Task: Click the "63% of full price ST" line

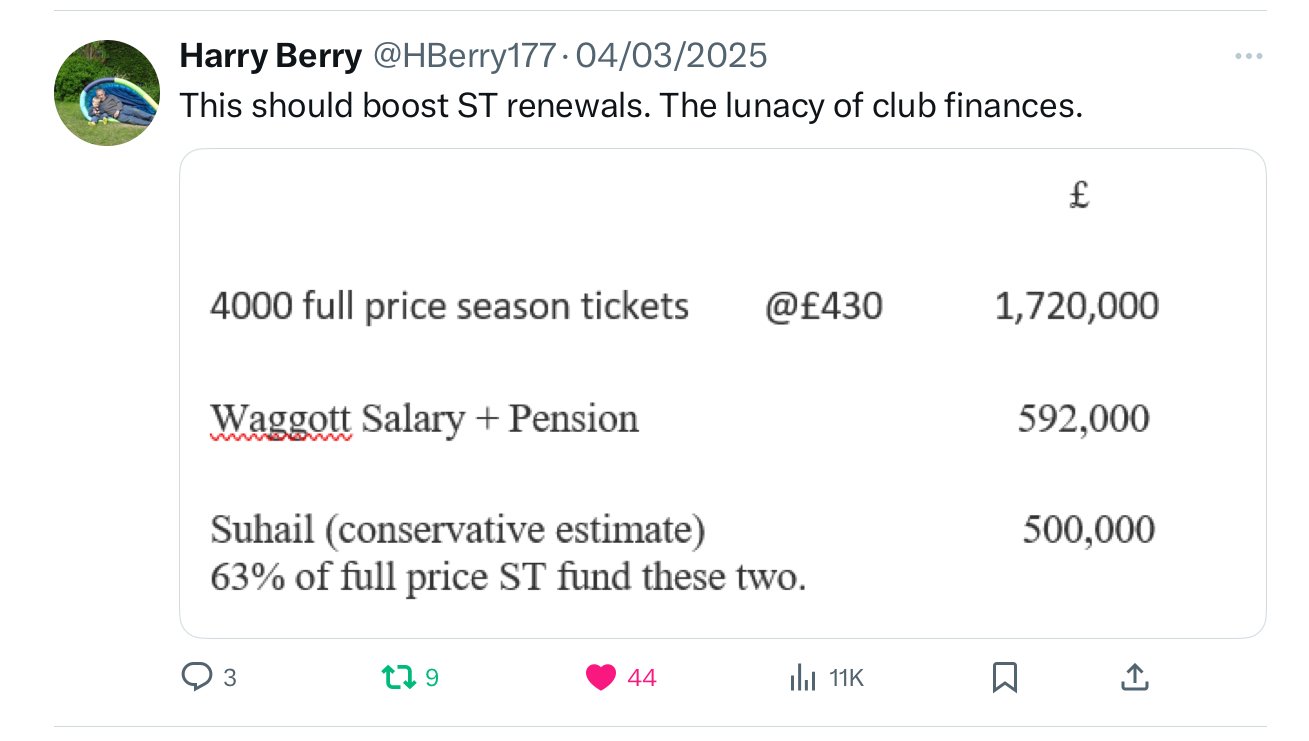Action: pos(508,577)
